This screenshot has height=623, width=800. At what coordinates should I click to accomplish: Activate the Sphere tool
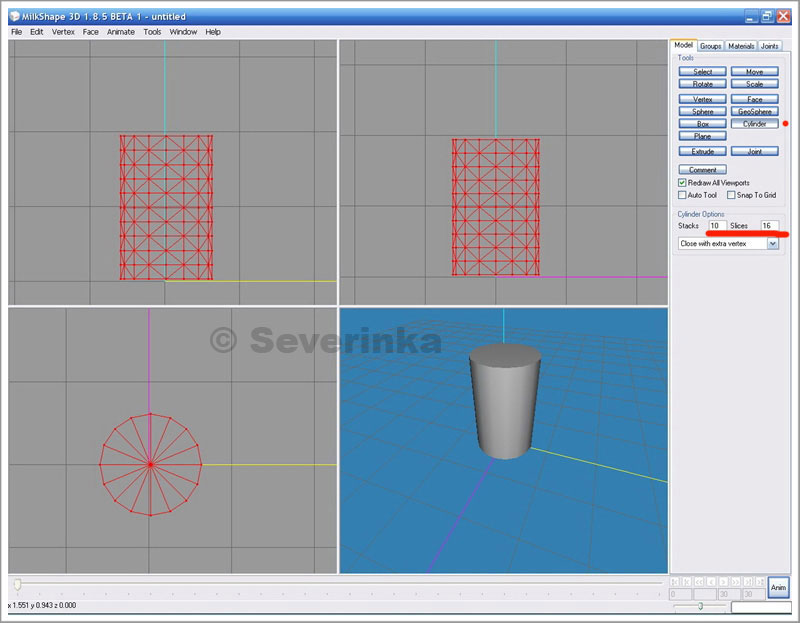coord(703,112)
